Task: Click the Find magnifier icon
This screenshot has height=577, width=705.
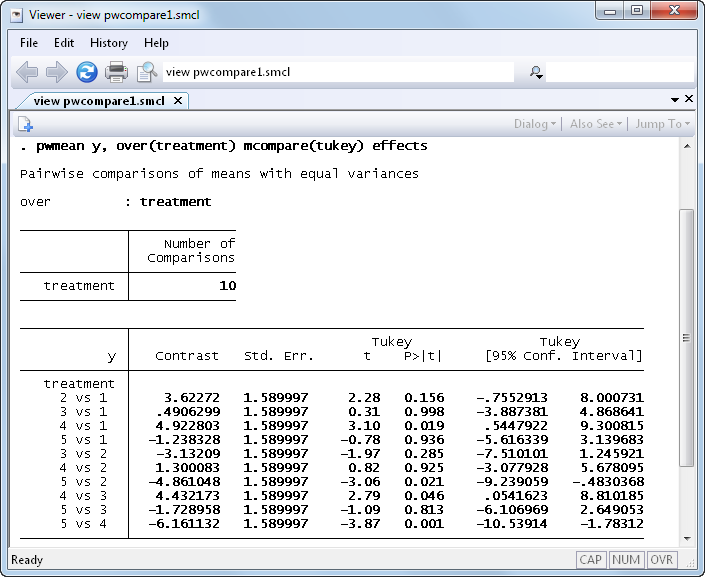Action: click(147, 72)
